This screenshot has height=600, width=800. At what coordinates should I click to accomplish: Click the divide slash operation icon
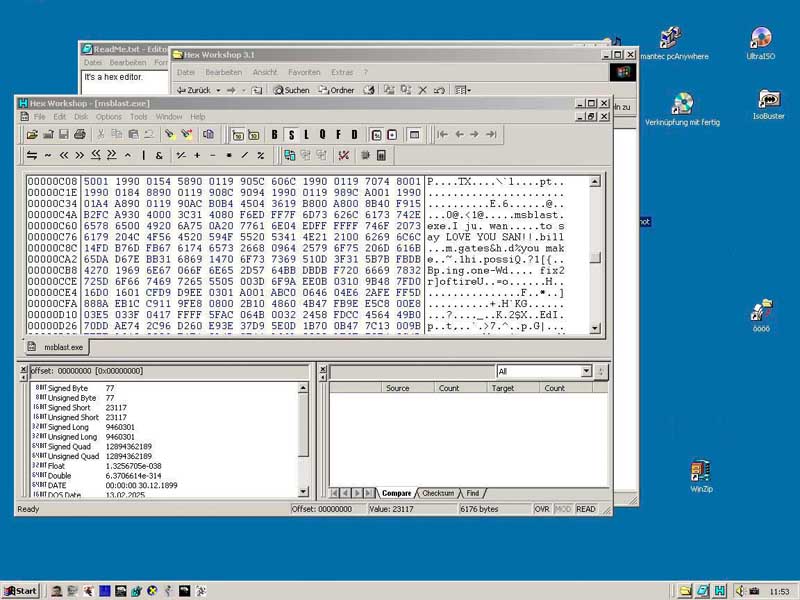(245, 156)
